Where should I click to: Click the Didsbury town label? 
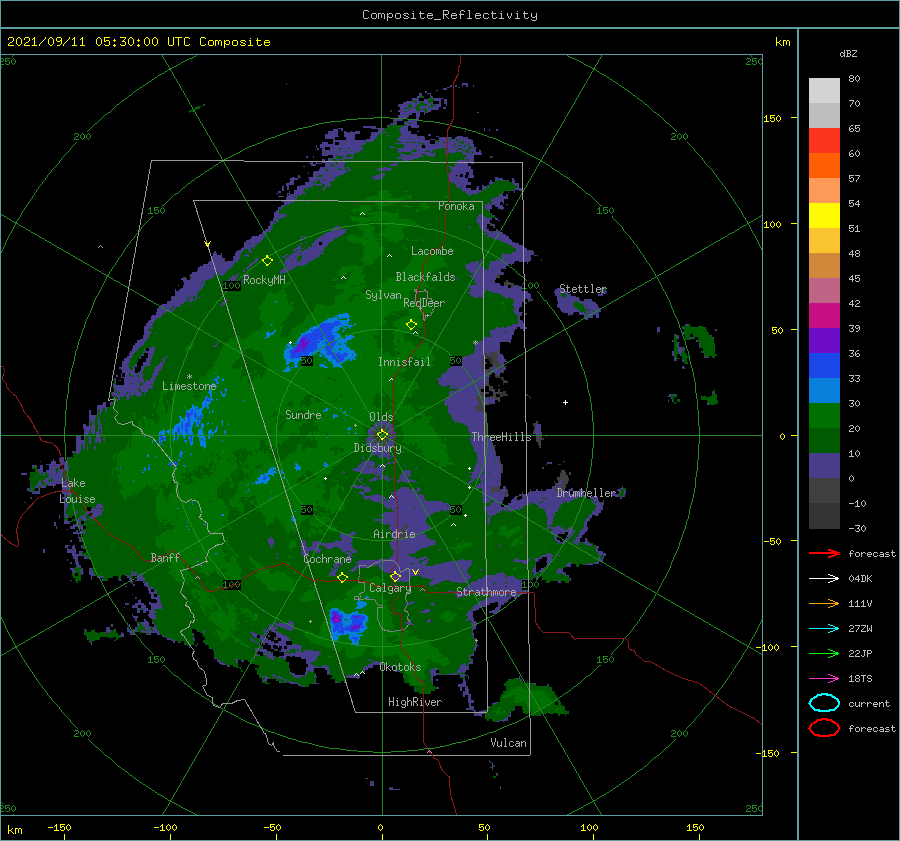377,448
